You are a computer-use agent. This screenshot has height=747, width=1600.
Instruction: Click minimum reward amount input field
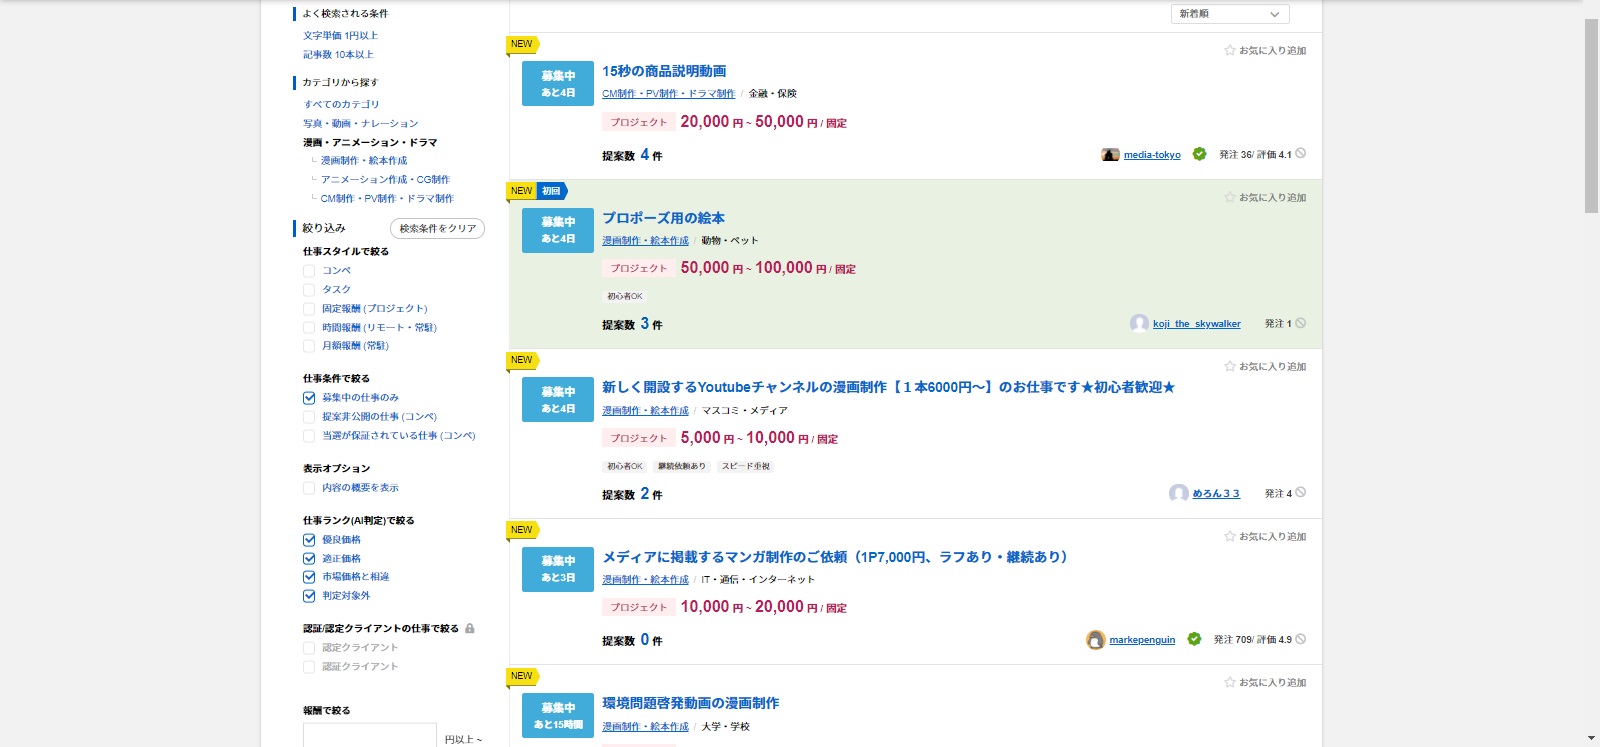pyautogui.click(x=370, y=735)
